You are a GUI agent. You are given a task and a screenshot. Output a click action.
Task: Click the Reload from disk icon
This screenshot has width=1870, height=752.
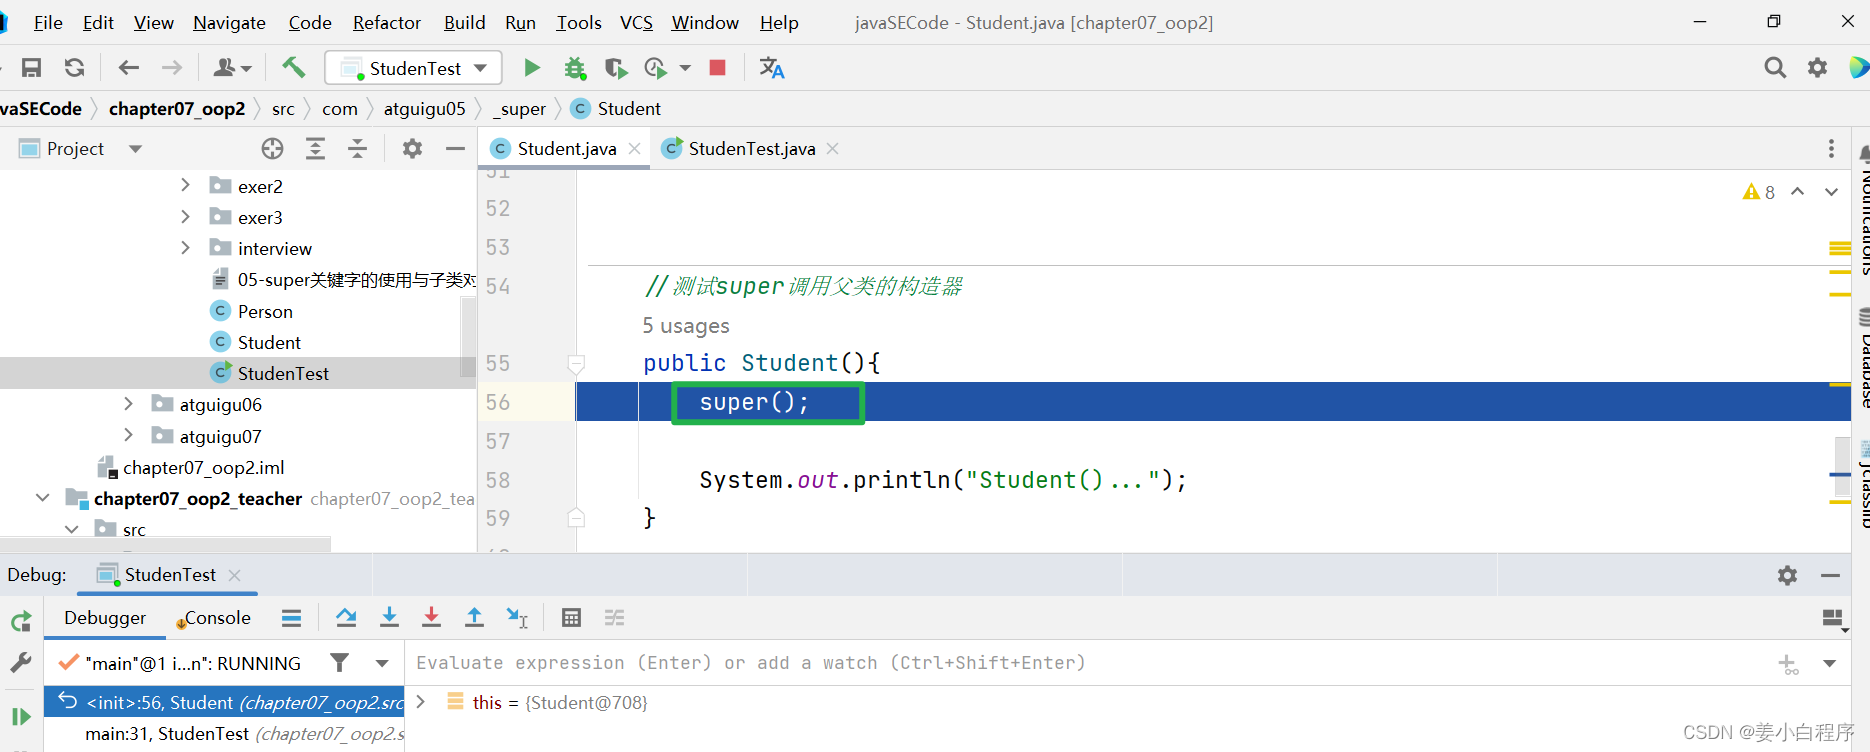tap(75, 68)
